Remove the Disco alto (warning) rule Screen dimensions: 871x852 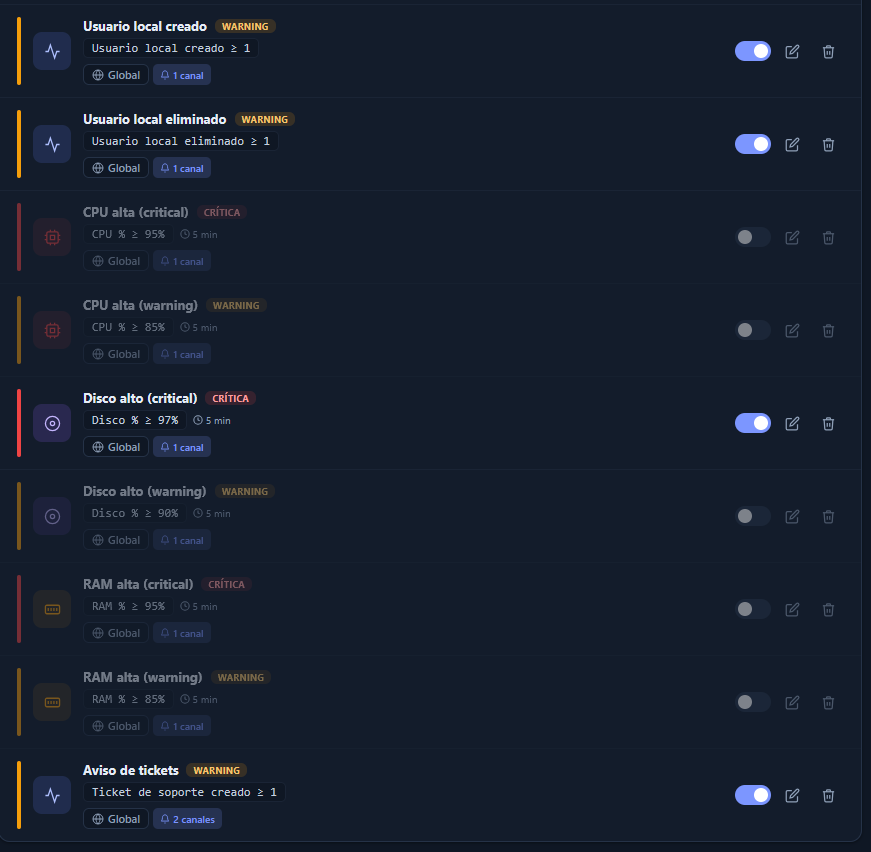(x=828, y=517)
